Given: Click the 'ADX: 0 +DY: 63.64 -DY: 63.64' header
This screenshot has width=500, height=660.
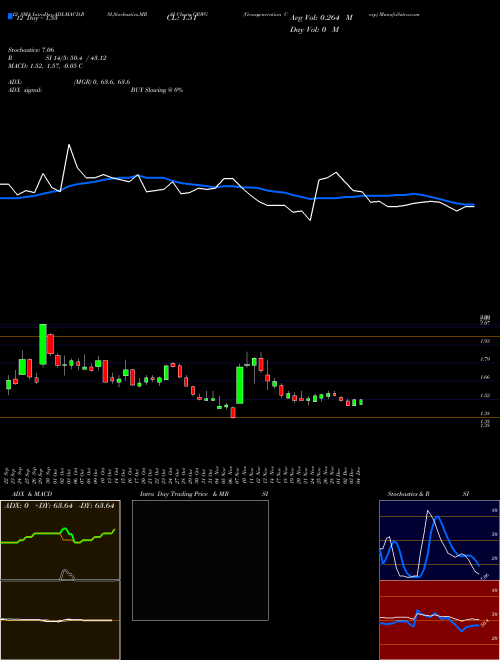Looking at the screenshot, I should 59,506.
